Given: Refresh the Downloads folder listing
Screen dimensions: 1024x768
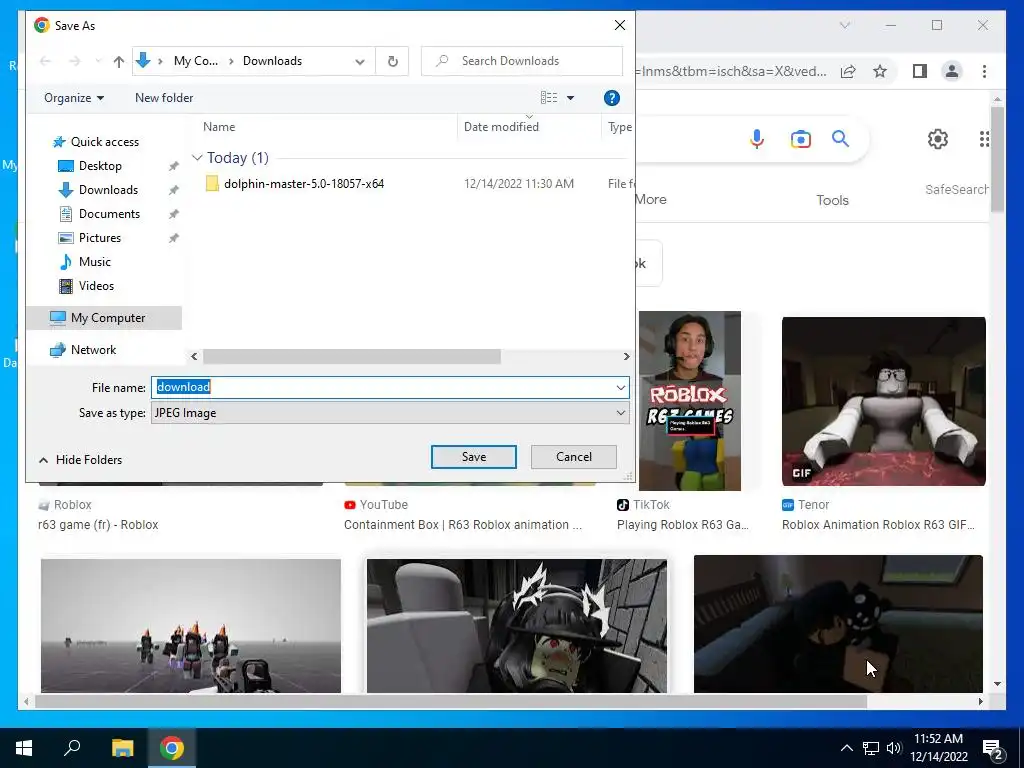Looking at the screenshot, I should click(392, 61).
